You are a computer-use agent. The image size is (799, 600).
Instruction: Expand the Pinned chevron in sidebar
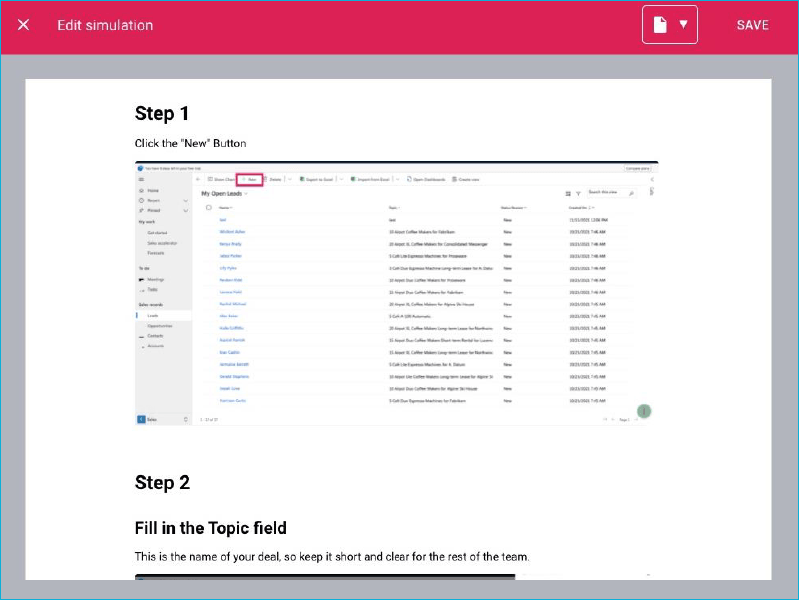pyautogui.click(x=185, y=211)
